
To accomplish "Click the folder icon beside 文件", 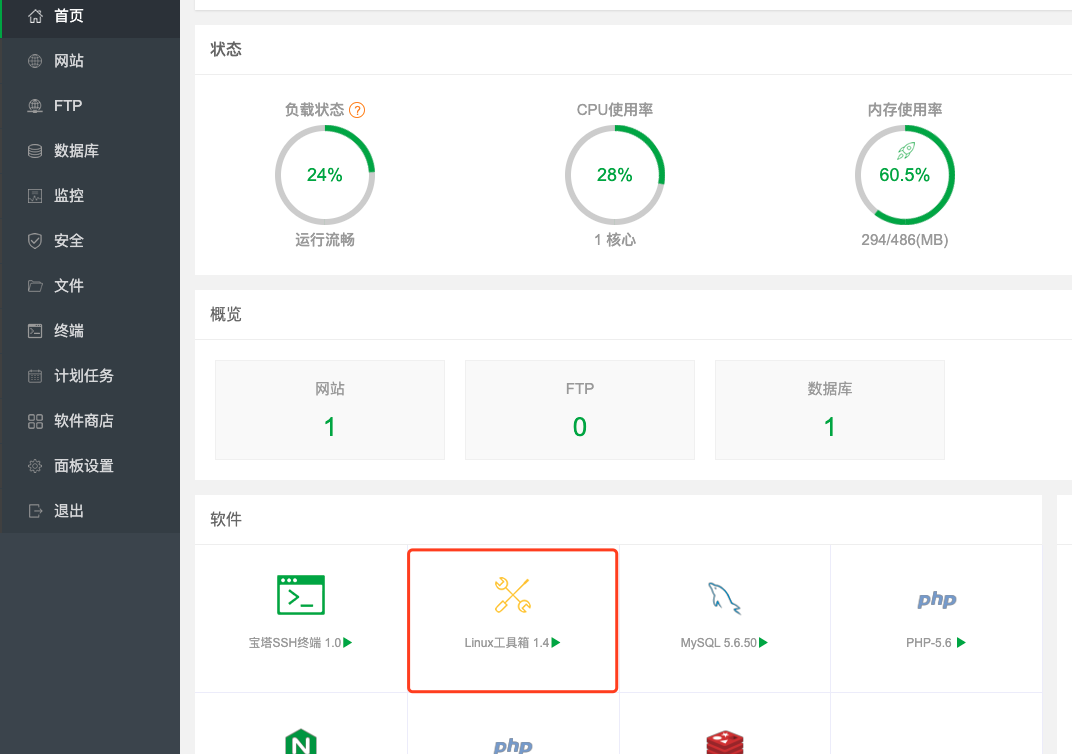I will coord(35,286).
